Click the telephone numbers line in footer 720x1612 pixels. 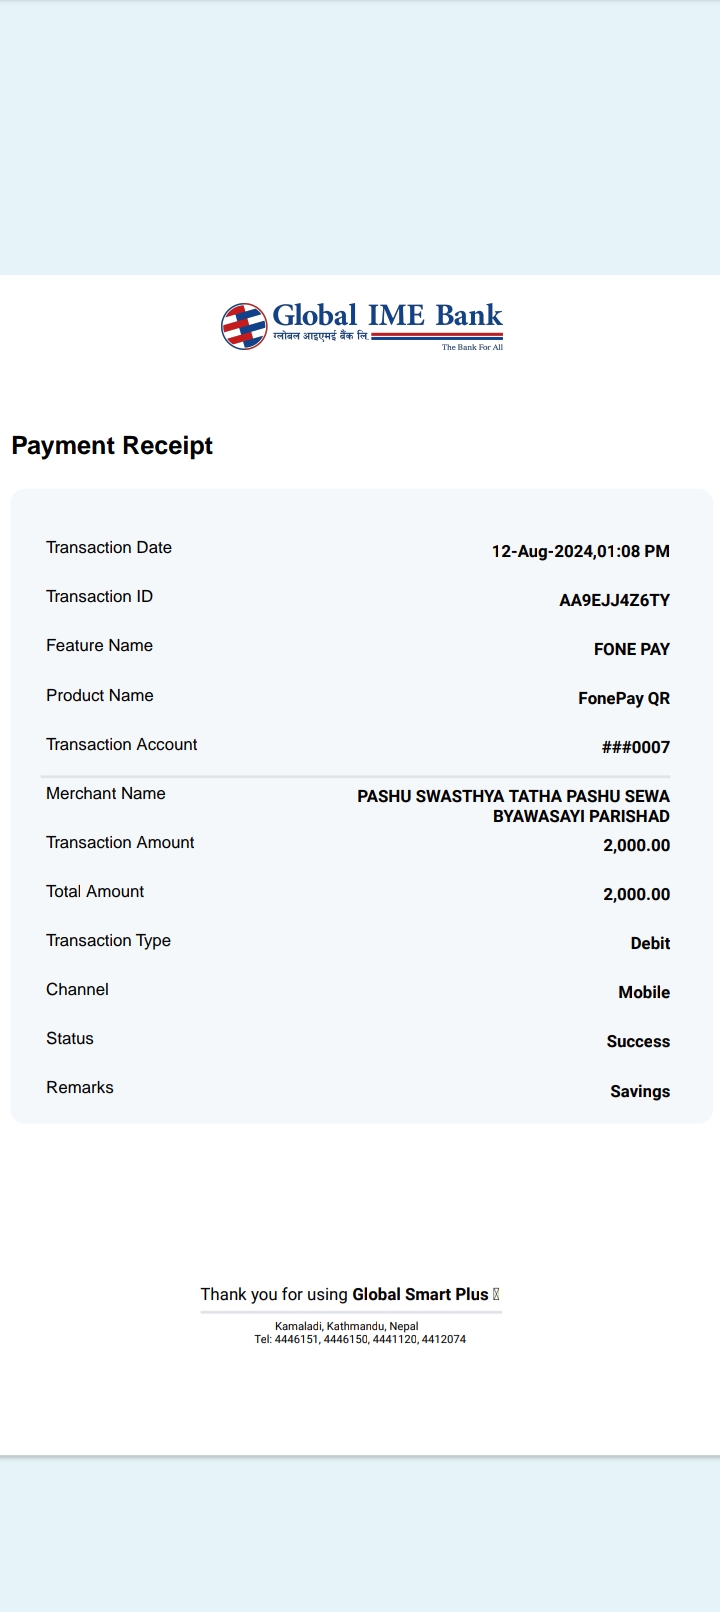click(360, 1339)
